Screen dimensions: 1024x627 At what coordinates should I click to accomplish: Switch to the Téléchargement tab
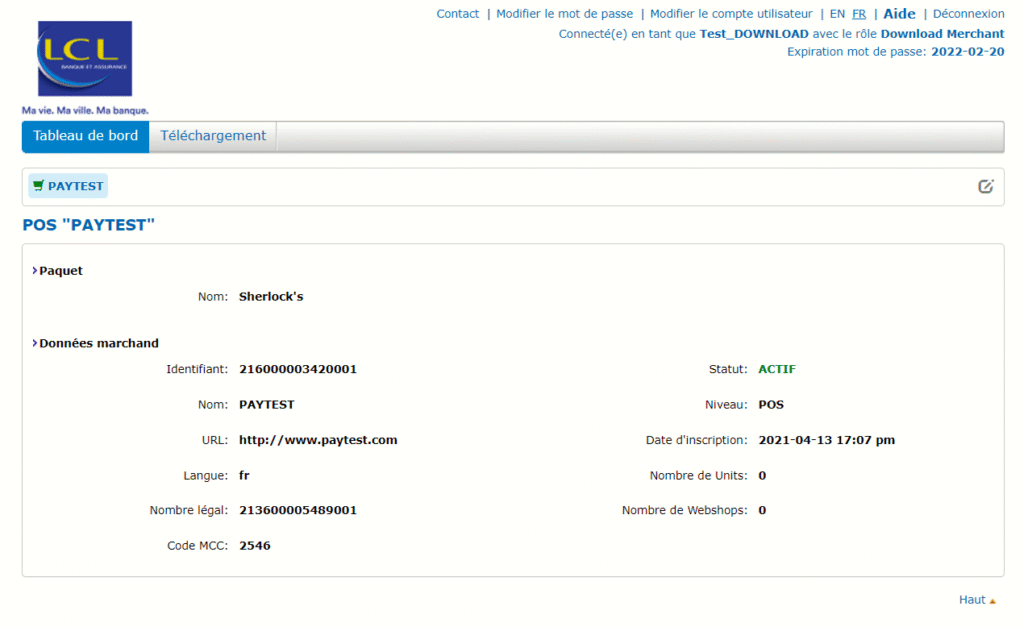pyautogui.click(x=212, y=136)
